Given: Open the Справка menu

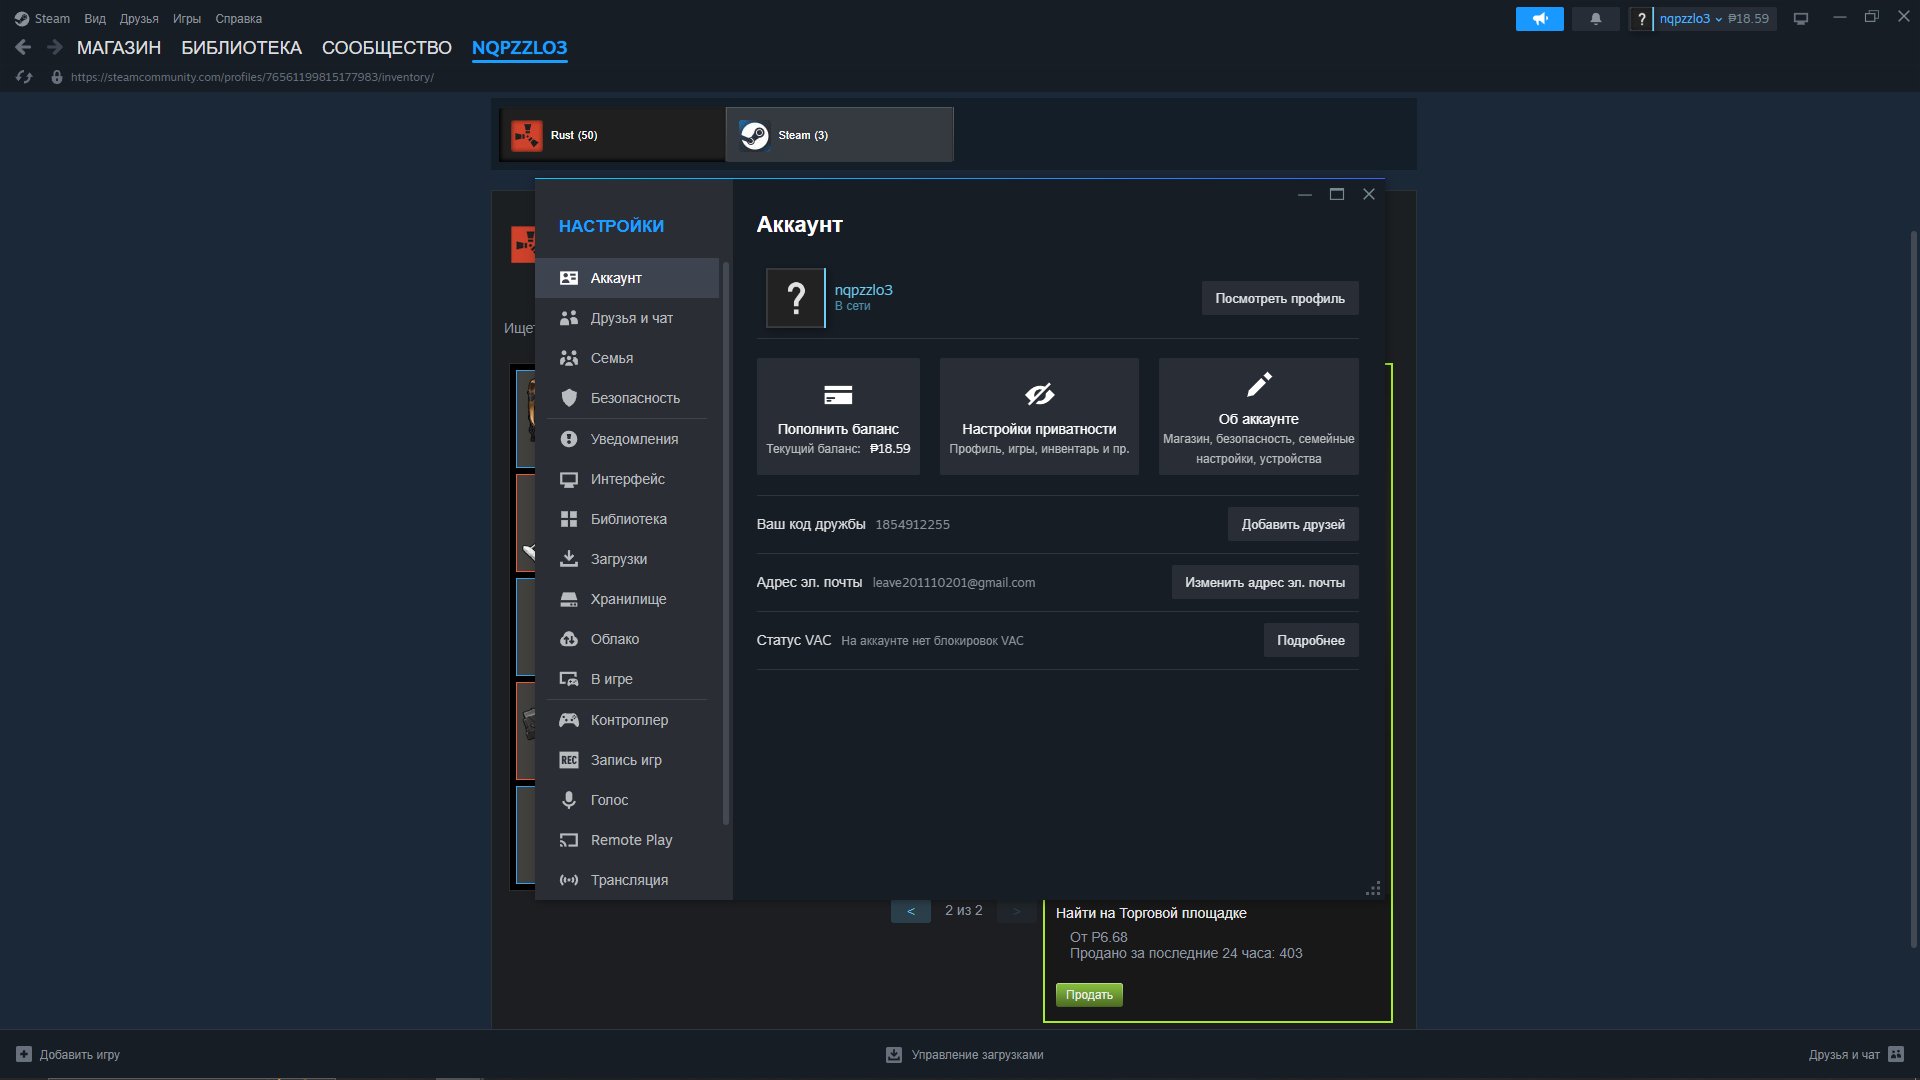Looking at the screenshot, I should click(239, 18).
